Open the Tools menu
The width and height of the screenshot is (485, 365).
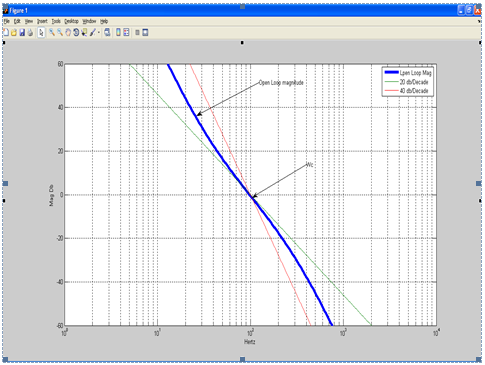[56, 21]
